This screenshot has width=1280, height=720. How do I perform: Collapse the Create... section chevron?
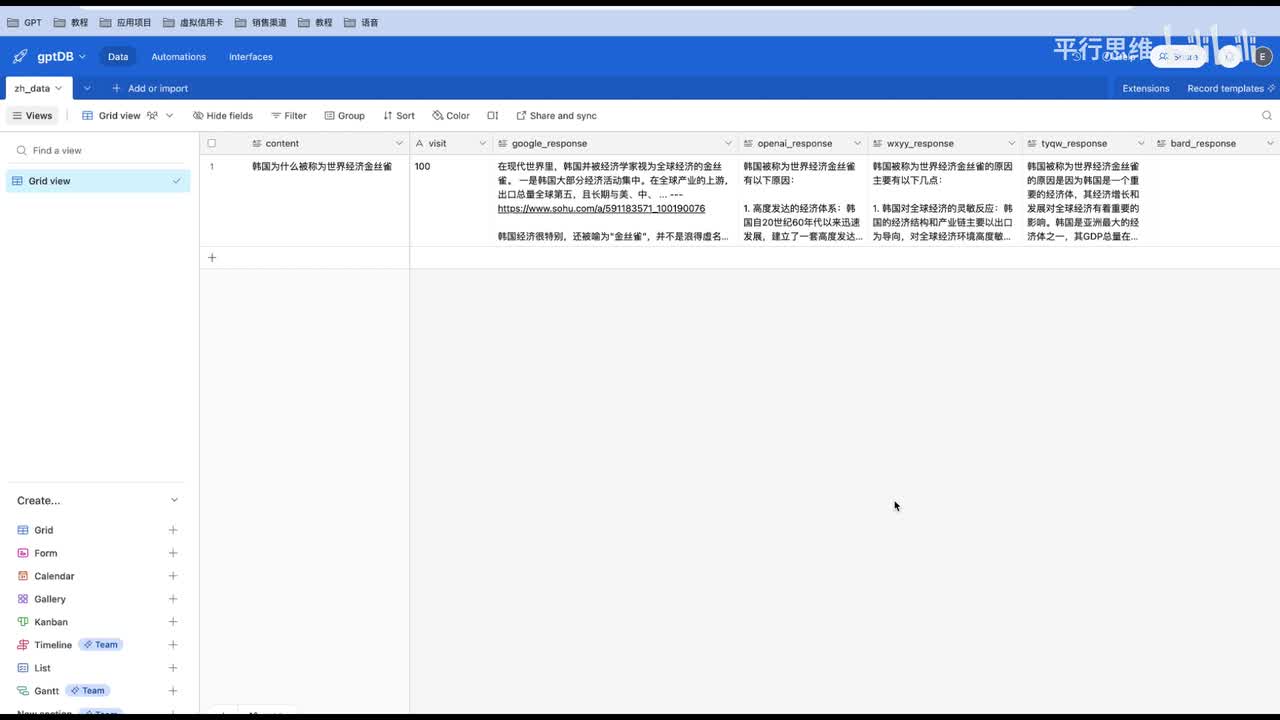tap(174, 500)
